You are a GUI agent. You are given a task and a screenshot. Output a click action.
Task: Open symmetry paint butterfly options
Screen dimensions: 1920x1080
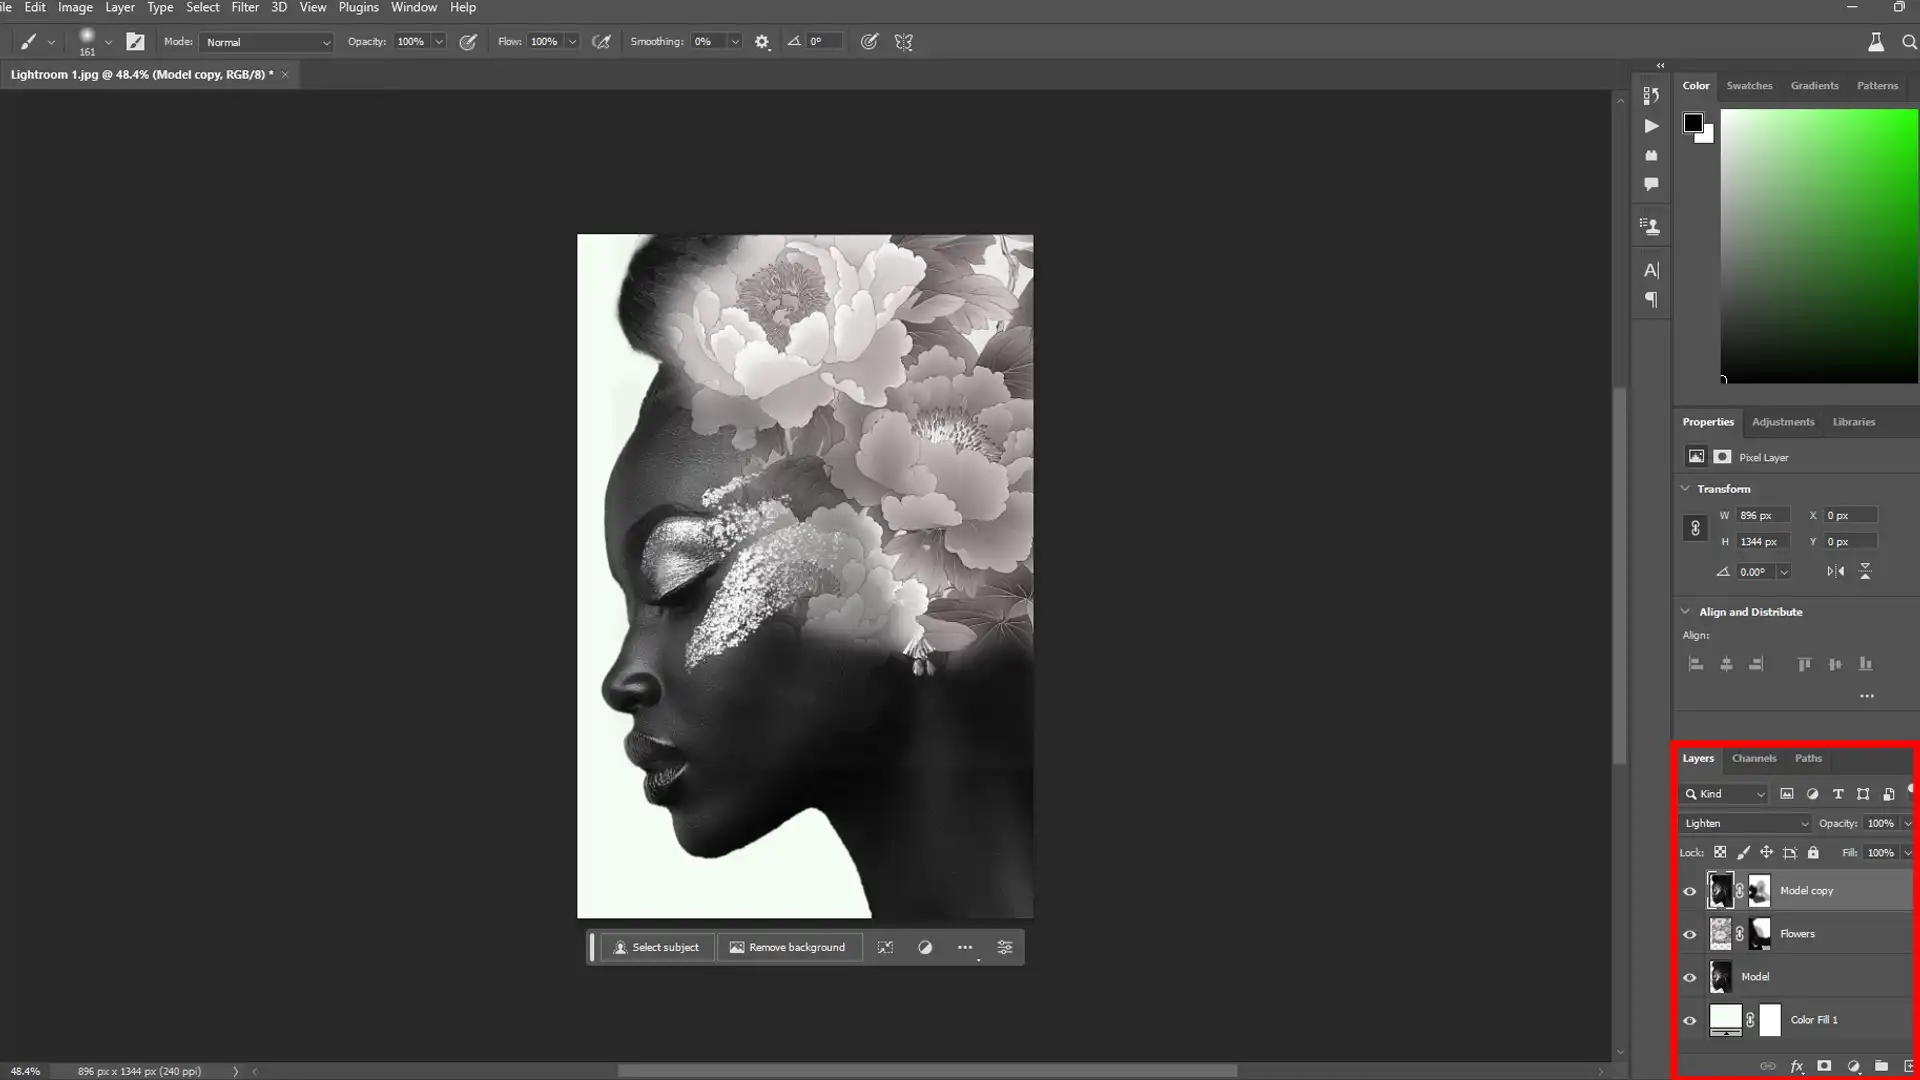tap(904, 42)
